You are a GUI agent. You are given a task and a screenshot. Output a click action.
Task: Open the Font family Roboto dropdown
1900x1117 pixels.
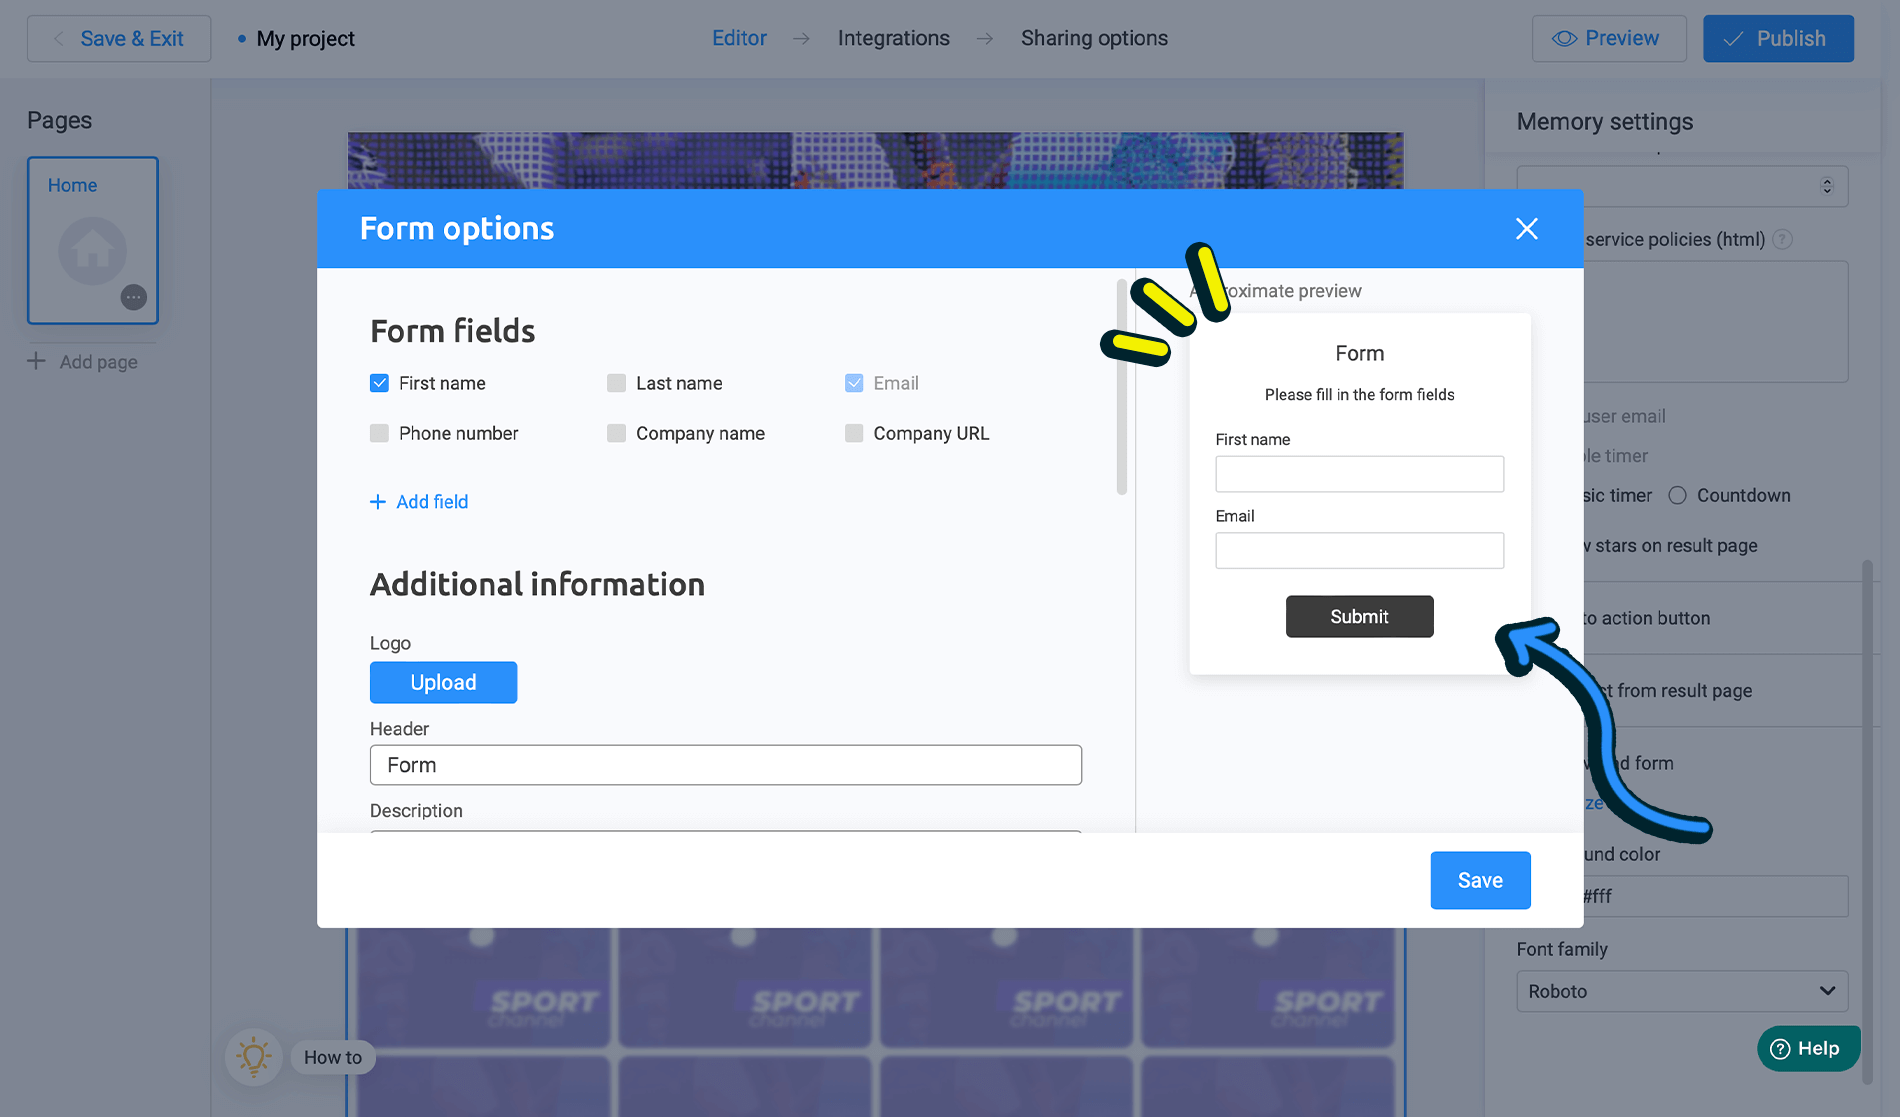[1682, 991]
